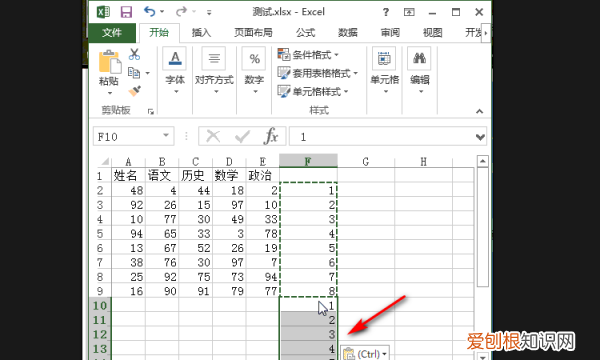The image size is (600, 360).
Task: Select column A header
Action: point(128,161)
